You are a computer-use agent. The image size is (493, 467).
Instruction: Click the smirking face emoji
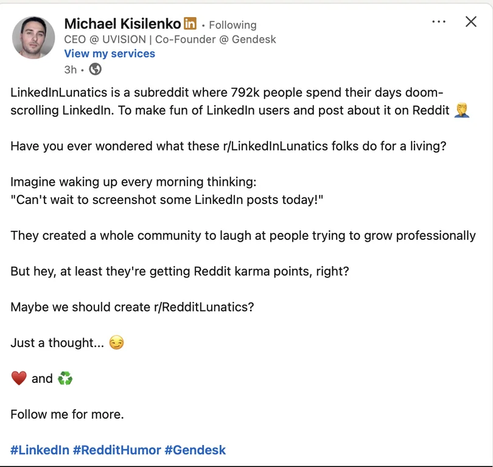pyautogui.click(x=116, y=343)
